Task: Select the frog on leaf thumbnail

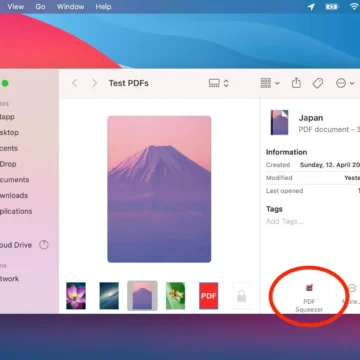Action: (175, 296)
